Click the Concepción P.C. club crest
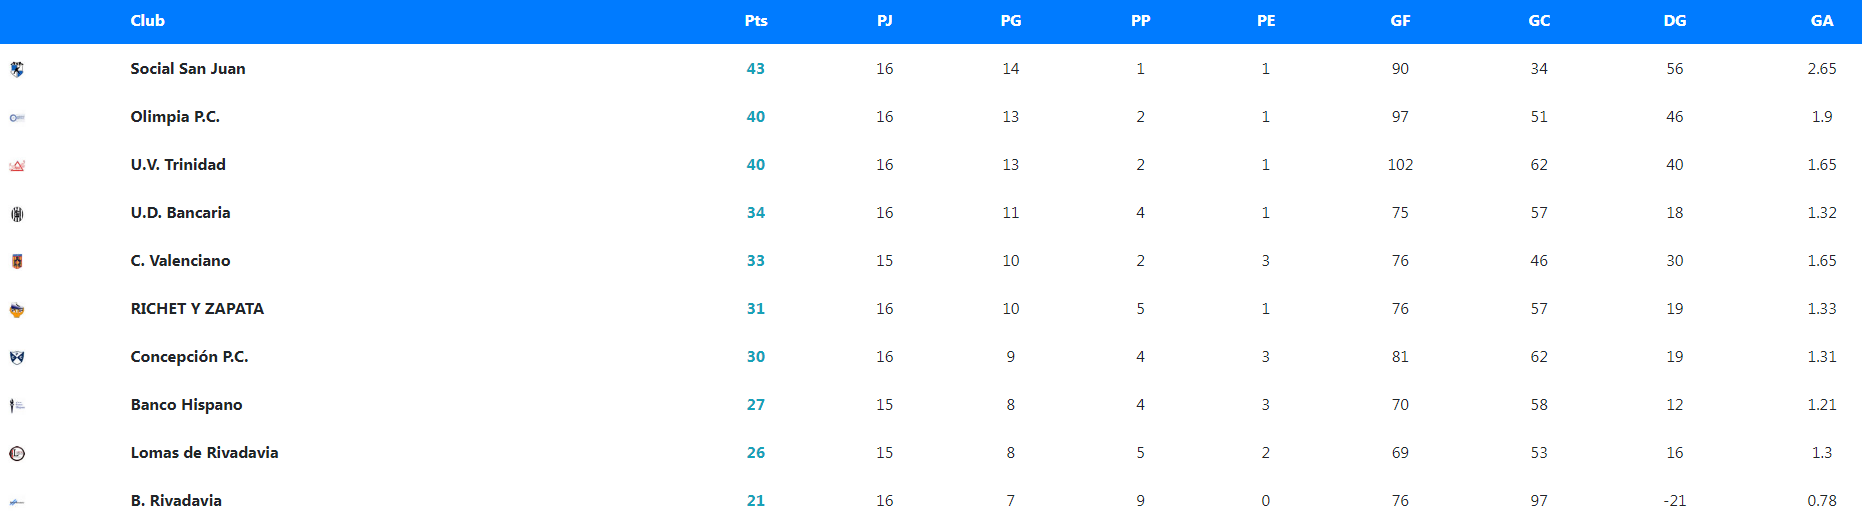Image resolution: width=1862 pixels, height=520 pixels. (x=17, y=358)
